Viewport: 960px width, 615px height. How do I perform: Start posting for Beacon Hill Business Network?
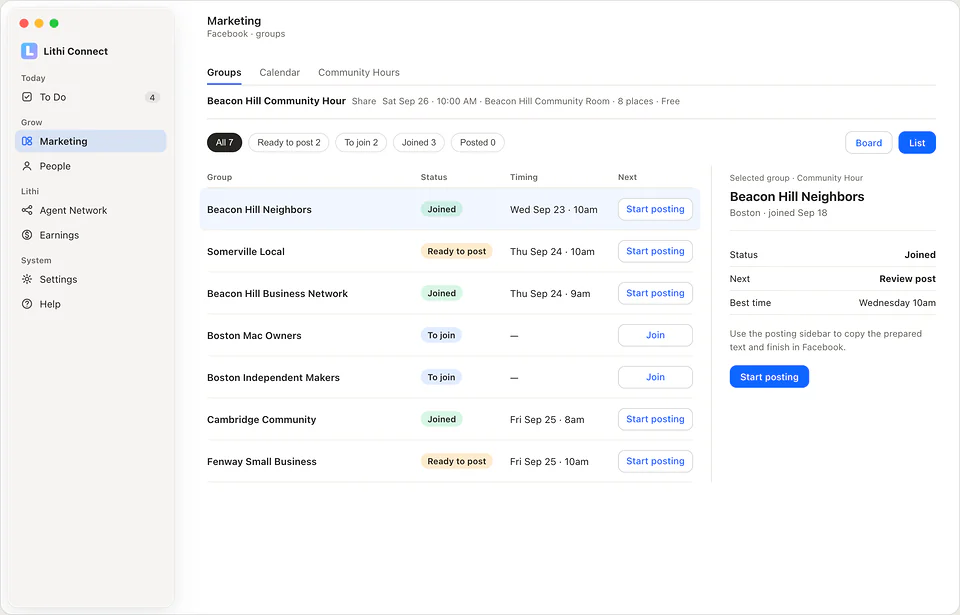[x=655, y=293]
